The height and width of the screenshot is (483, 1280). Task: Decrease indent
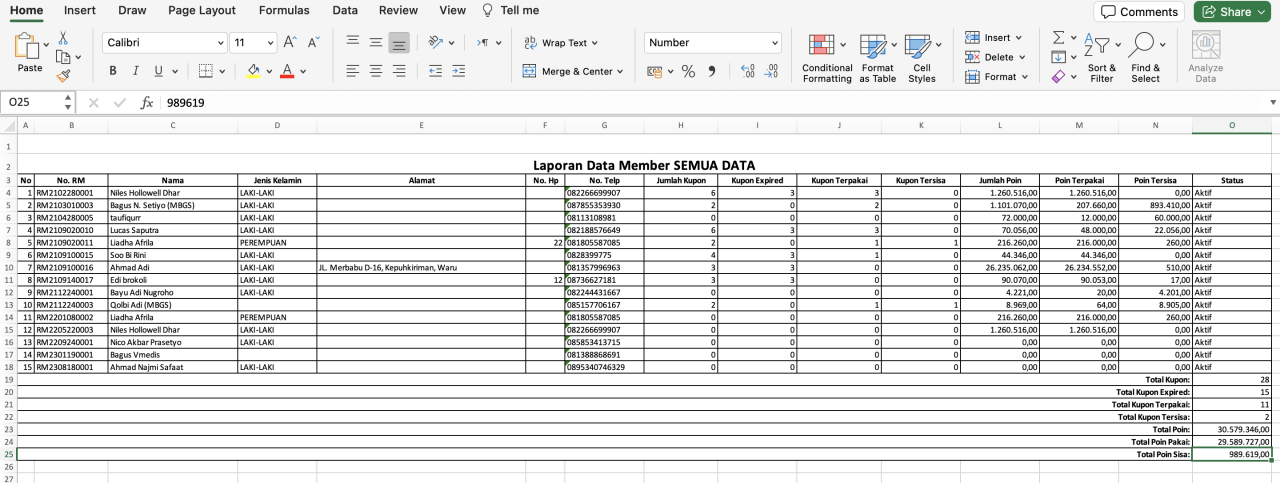436,71
